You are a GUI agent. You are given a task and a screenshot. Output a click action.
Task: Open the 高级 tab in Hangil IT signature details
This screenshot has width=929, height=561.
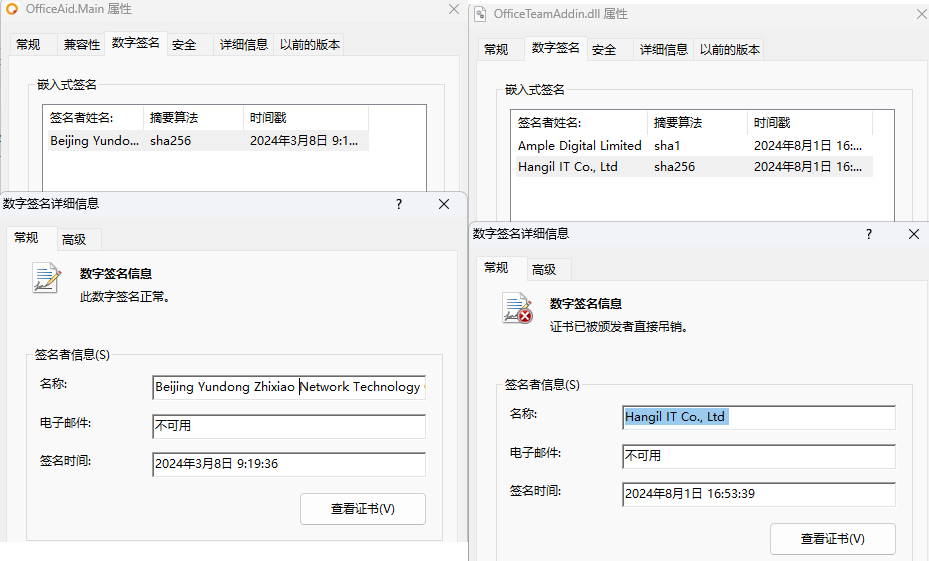(544, 269)
